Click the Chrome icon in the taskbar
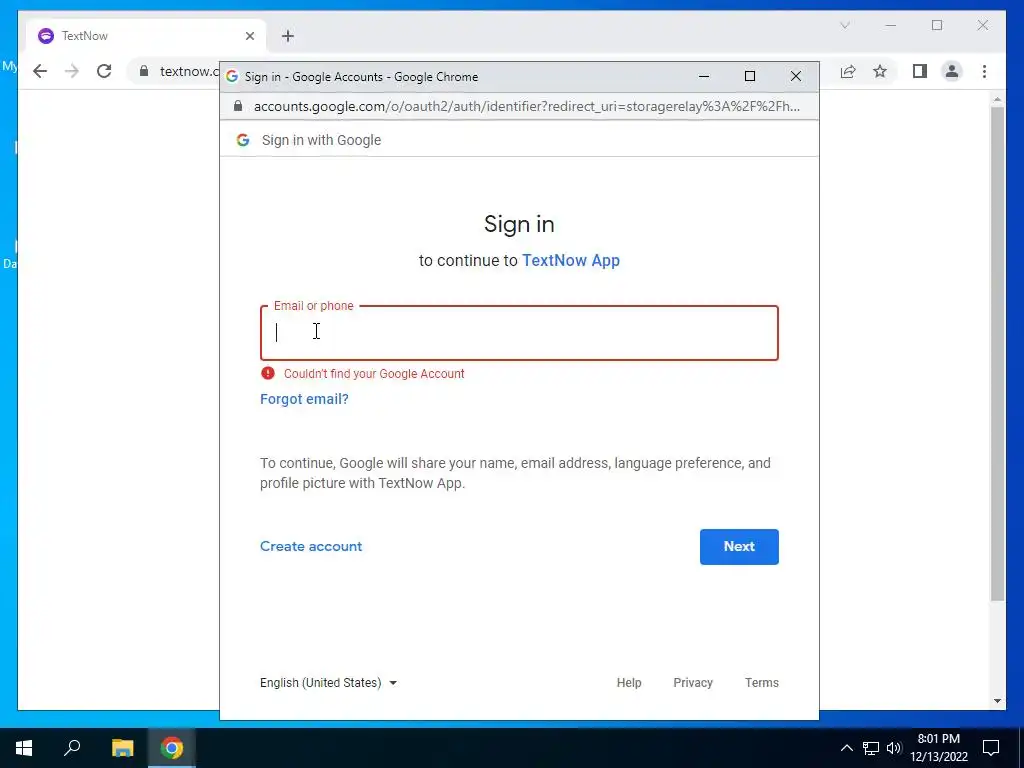 (x=172, y=748)
